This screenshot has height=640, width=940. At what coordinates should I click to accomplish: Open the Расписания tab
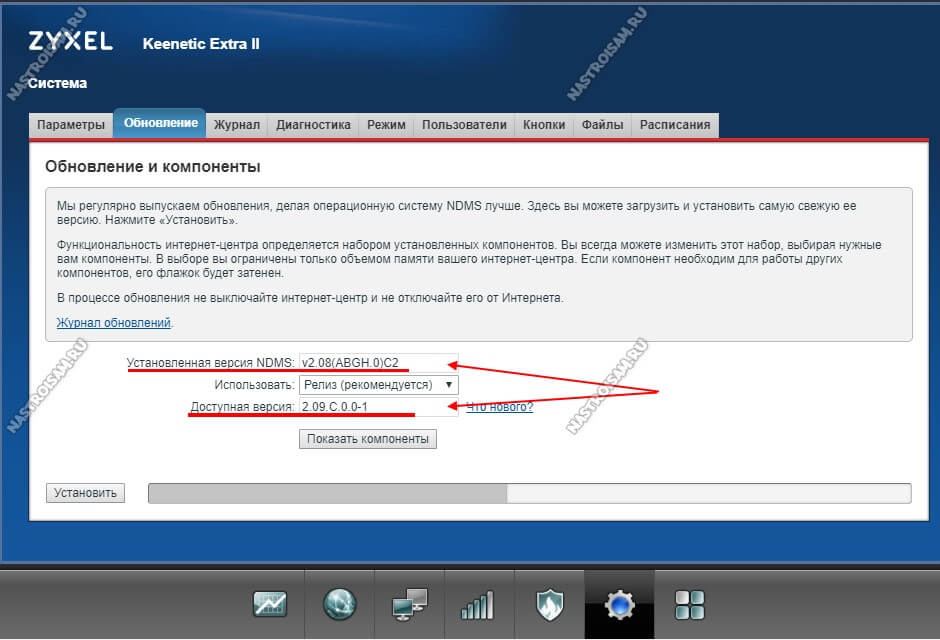tap(674, 125)
